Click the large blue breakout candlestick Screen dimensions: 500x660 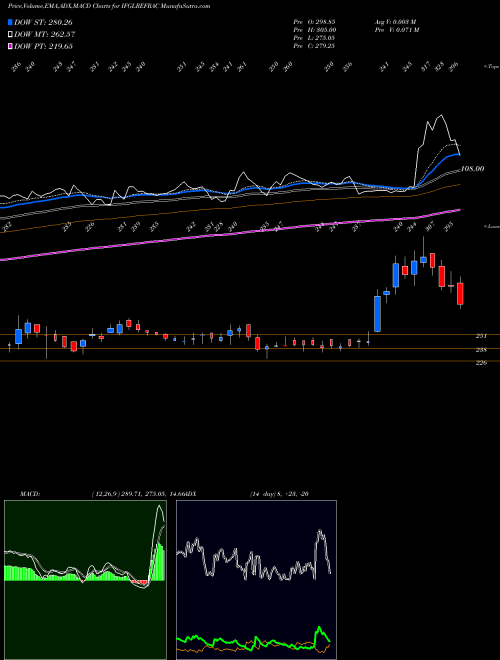[378, 314]
